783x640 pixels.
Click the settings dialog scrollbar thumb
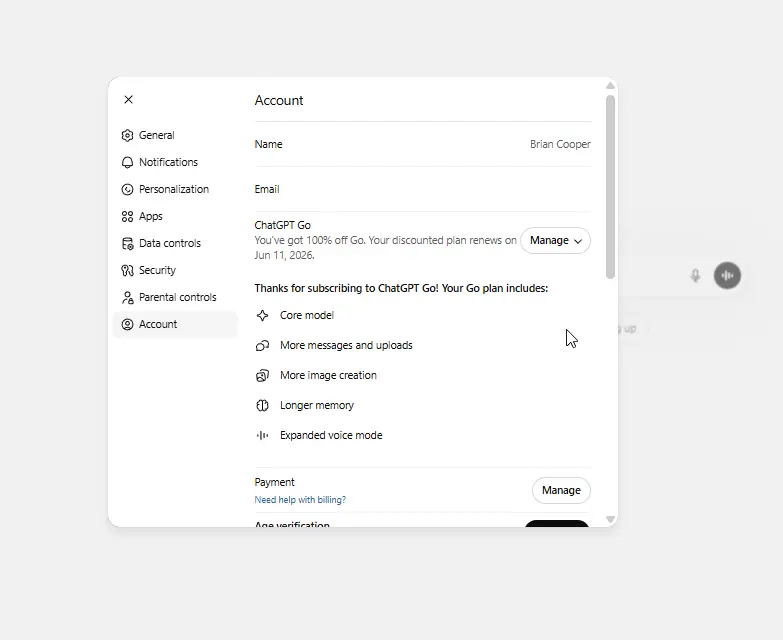click(x=610, y=187)
